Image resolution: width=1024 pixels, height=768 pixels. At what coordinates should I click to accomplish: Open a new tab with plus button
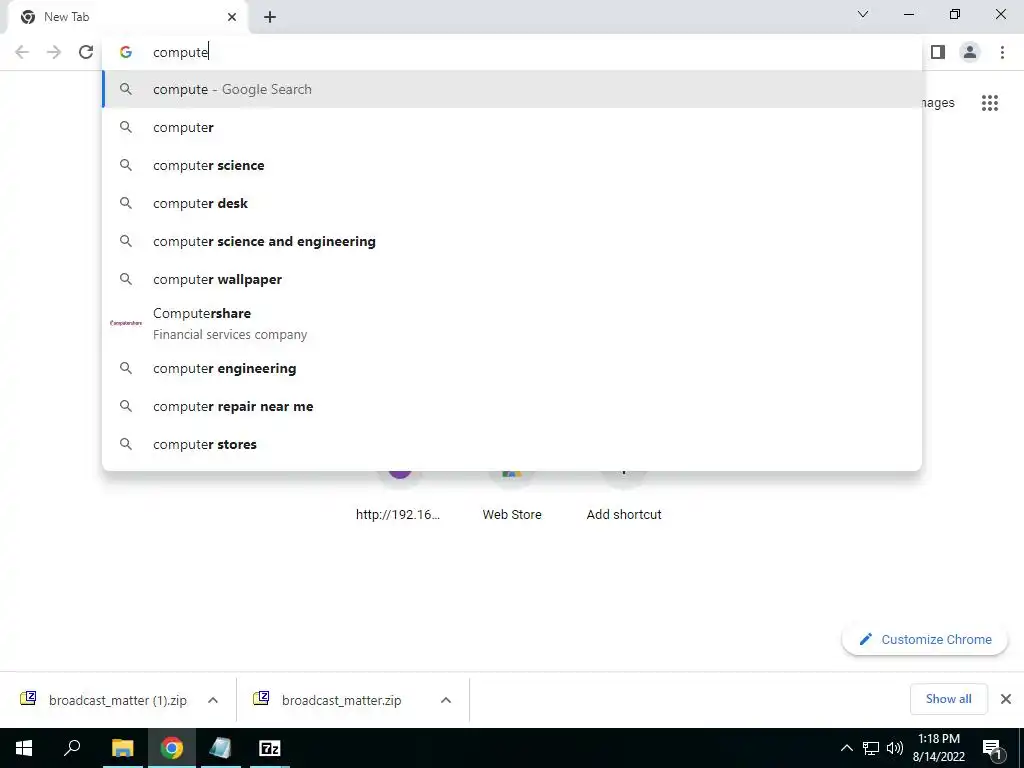point(270,17)
